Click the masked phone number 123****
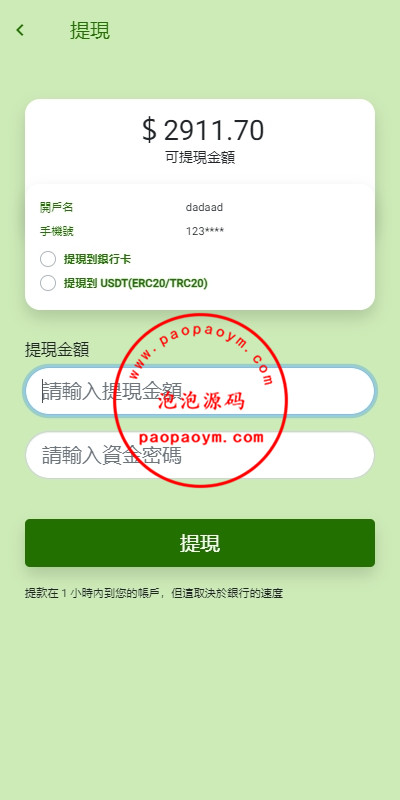The width and height of the screenshot is (400, 800). pos(205,232)
